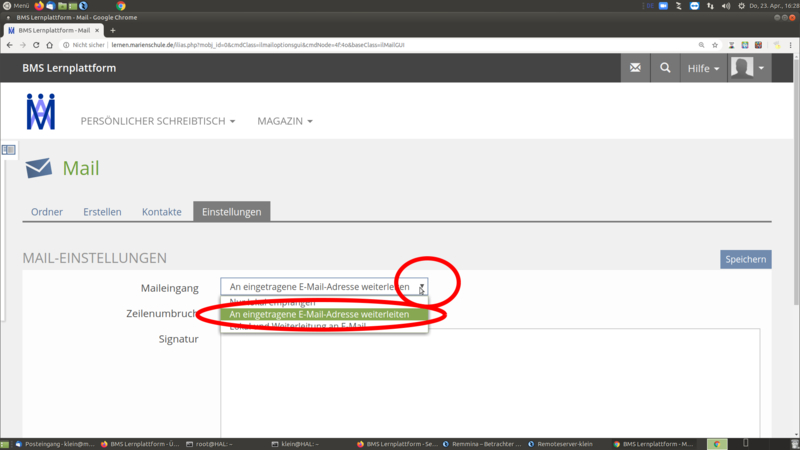The width and height of the screenshot is (800, 450).
Task: Launch Firefox from the top panel
Action: 40,6
